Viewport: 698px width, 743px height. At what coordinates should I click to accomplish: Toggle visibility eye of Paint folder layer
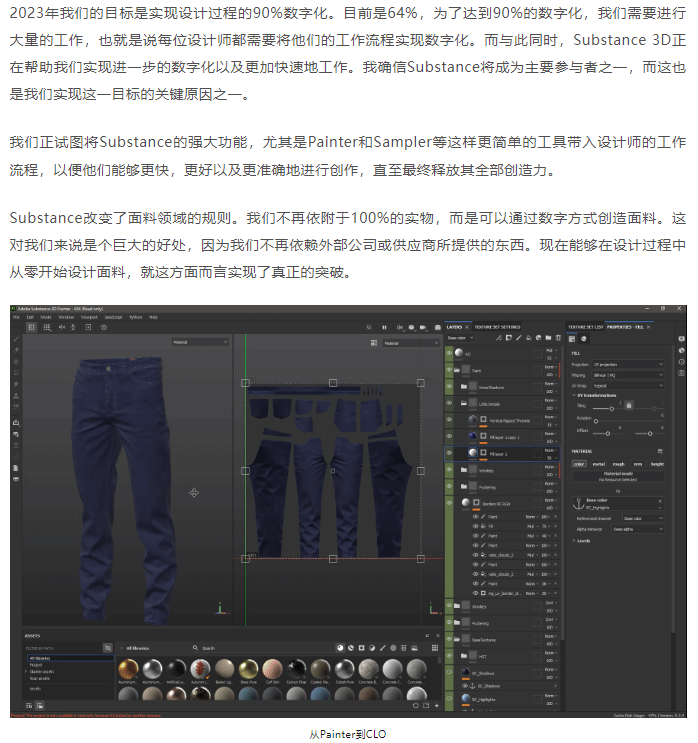pyautogui.click(x=449, y=370)
